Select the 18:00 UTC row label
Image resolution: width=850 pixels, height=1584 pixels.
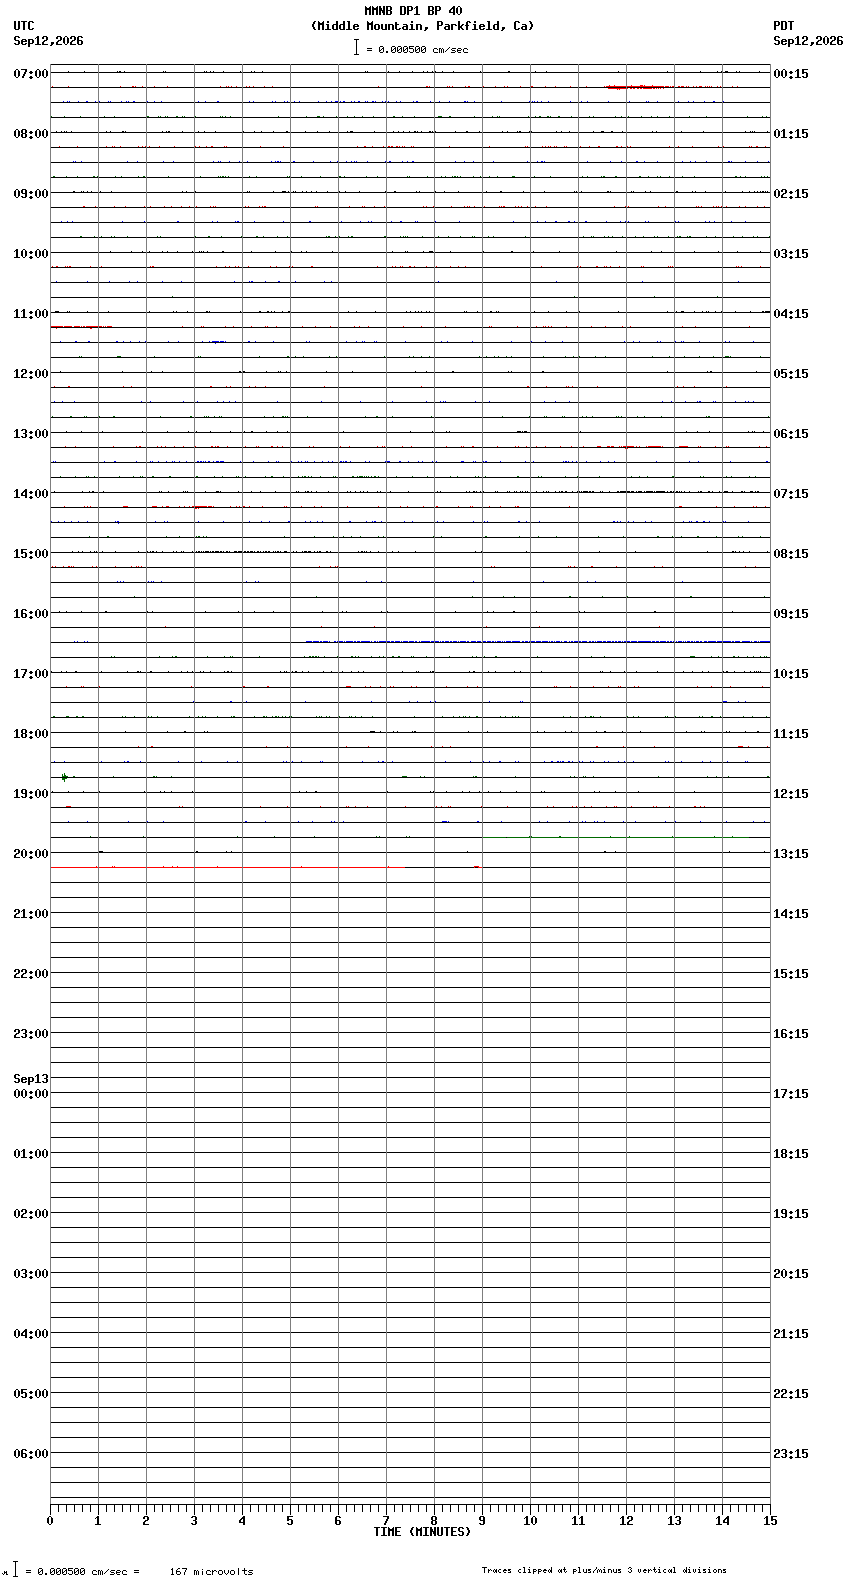[x=31, y=734]
